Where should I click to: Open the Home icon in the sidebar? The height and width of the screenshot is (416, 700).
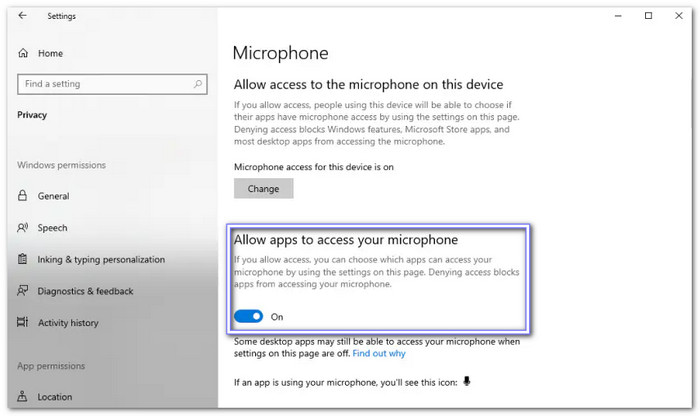coord(23,53)
